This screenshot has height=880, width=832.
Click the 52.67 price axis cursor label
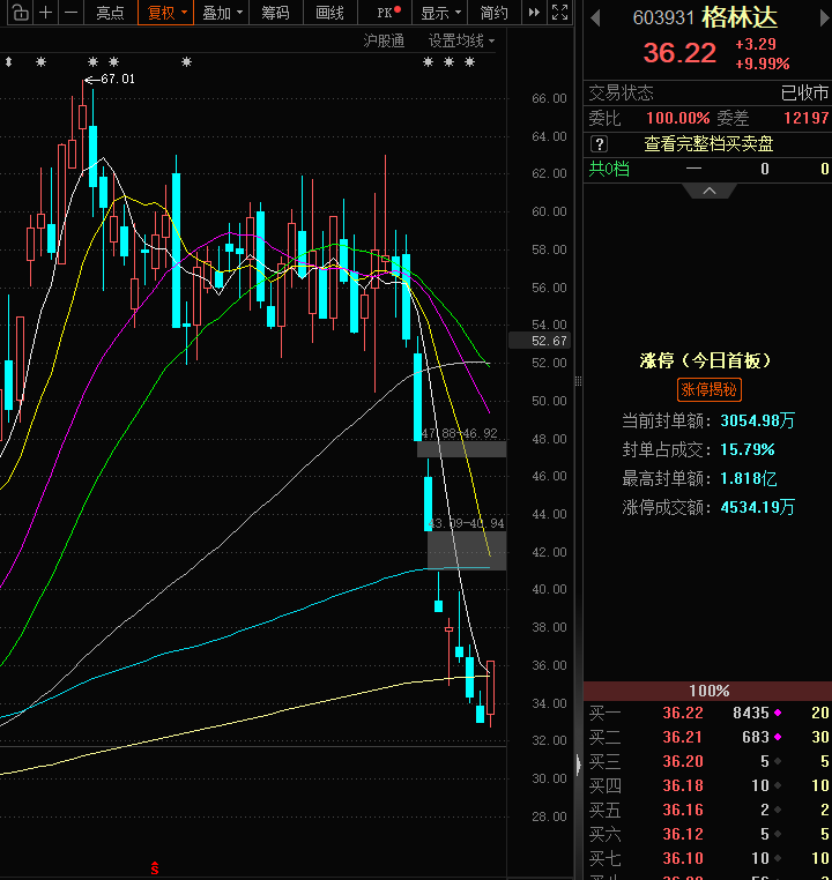click(x=540, y=341)
